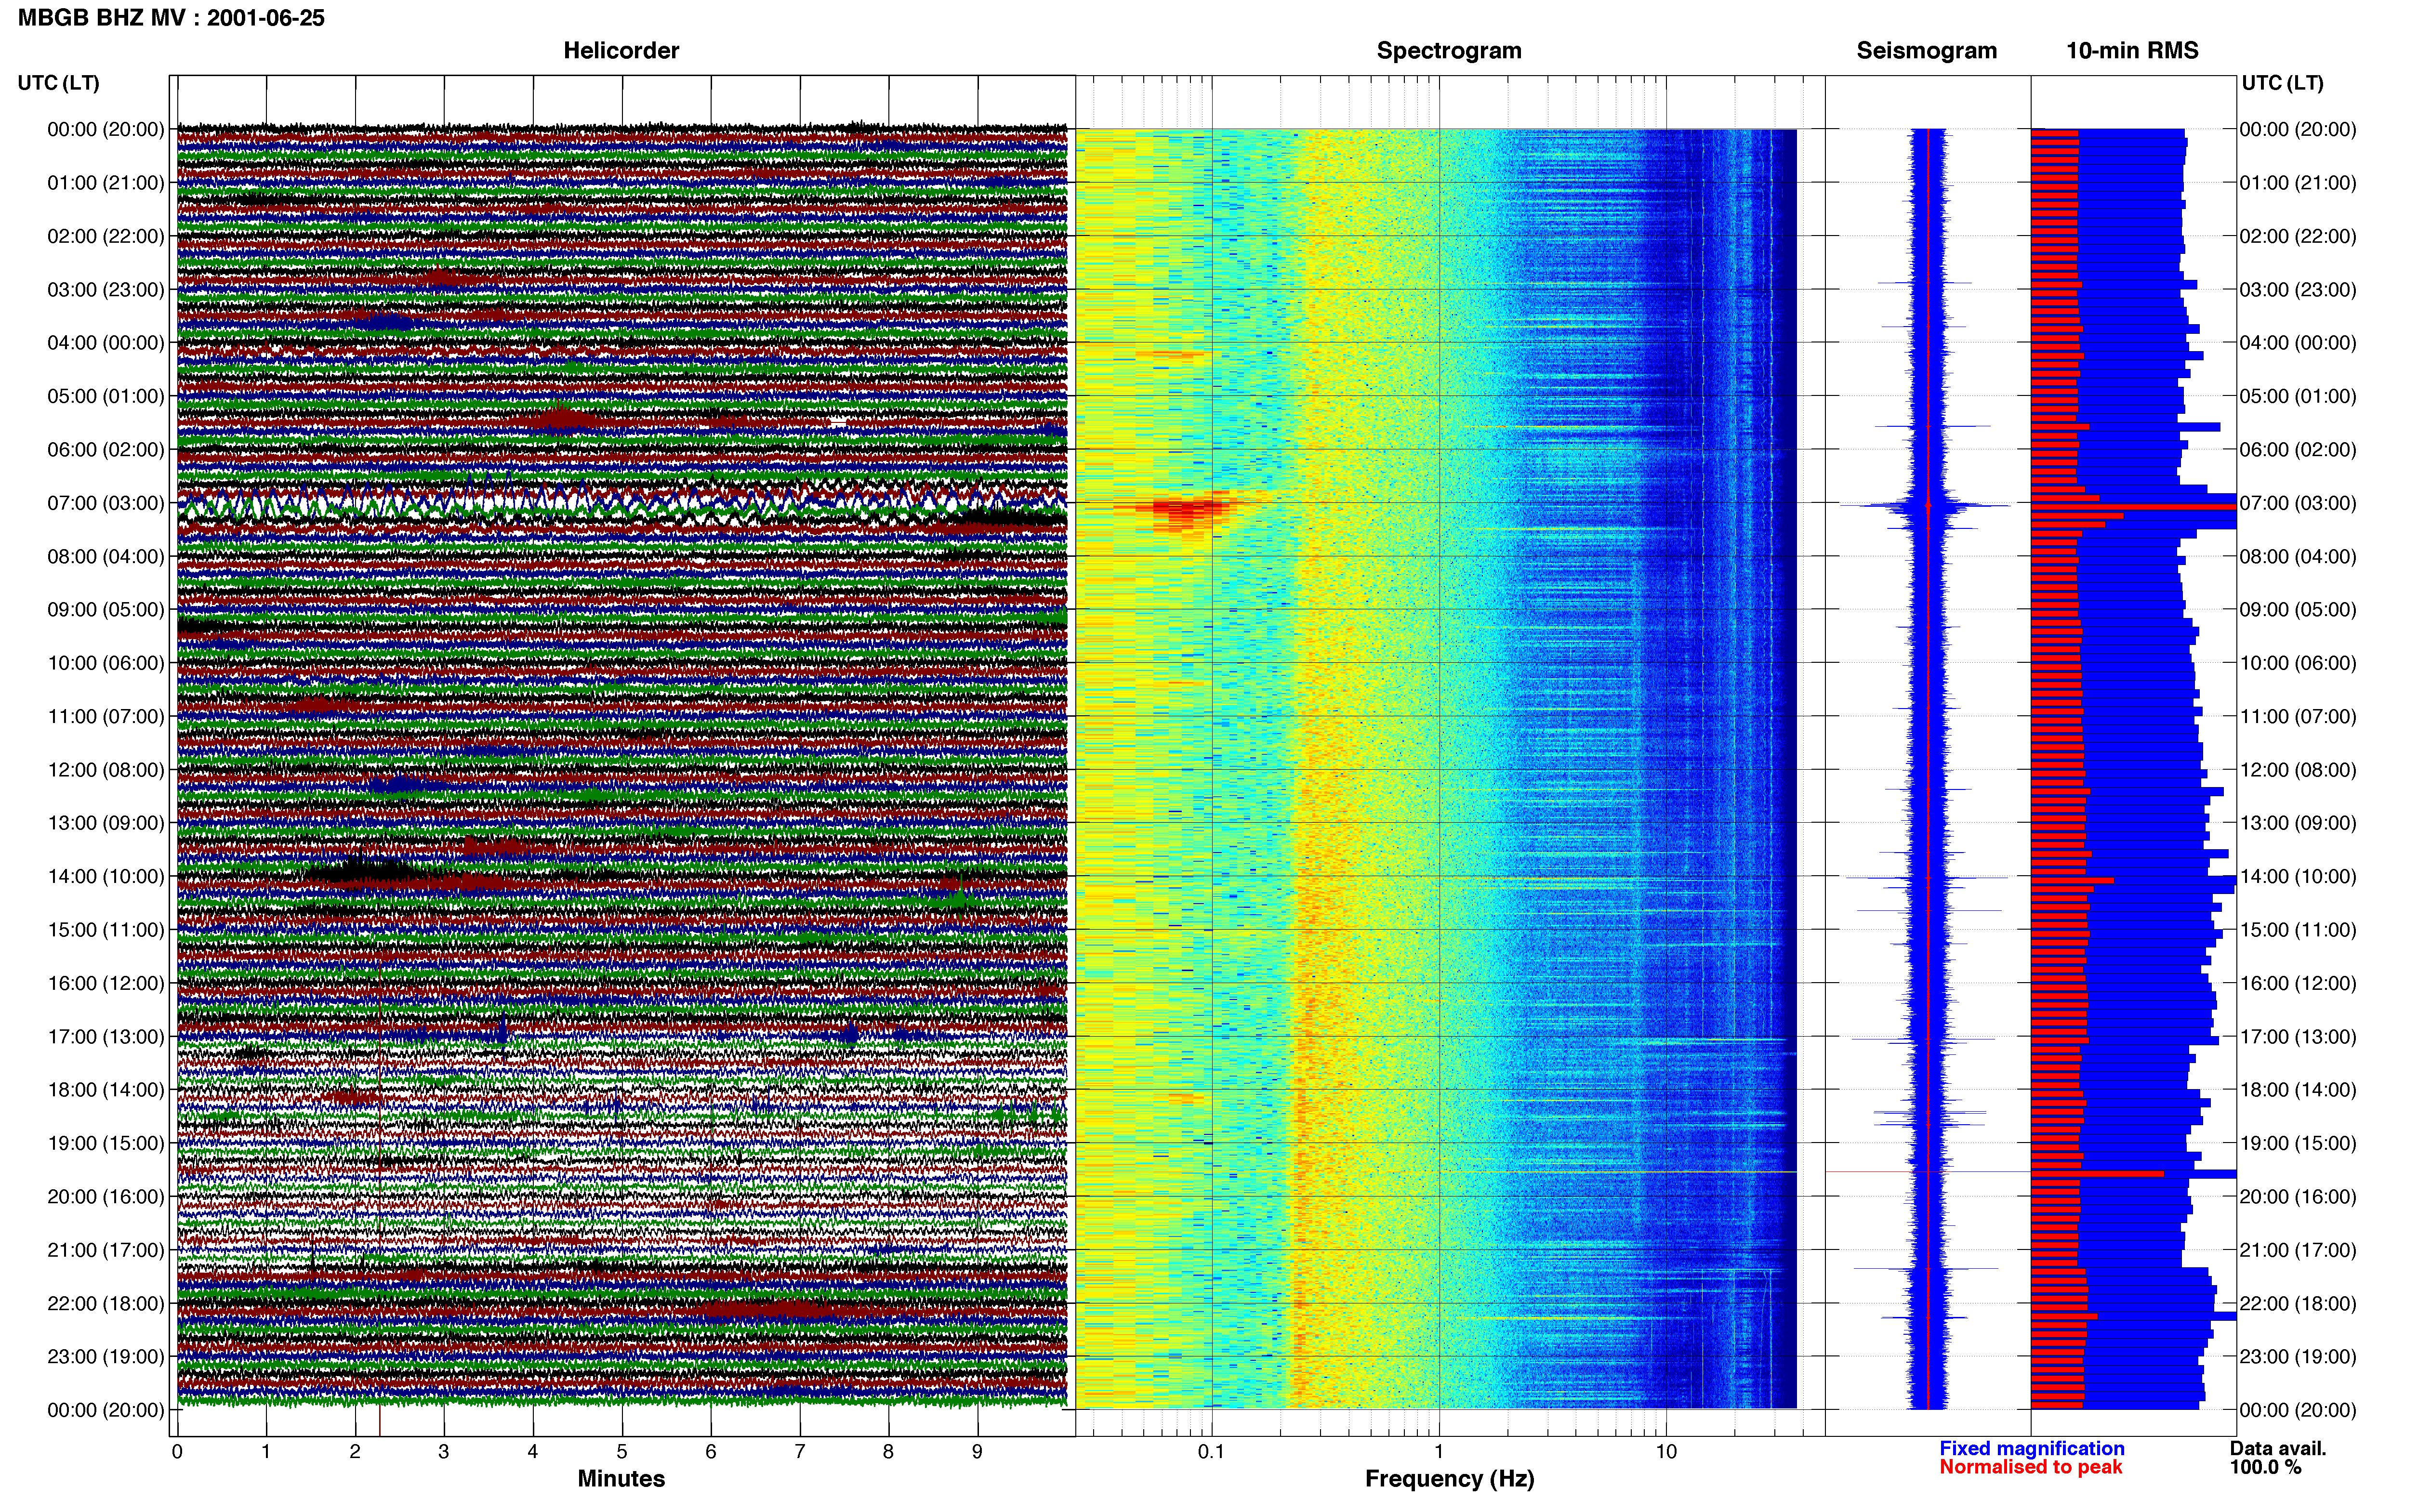Click the minute 9 tick label
Image resolution: width=2418 pixels, height=1512 pixels.
pos(977,1451)
